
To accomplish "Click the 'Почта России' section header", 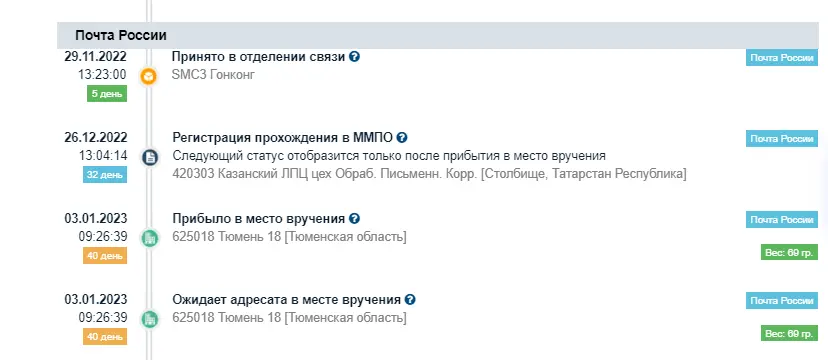I will (438, 35).
